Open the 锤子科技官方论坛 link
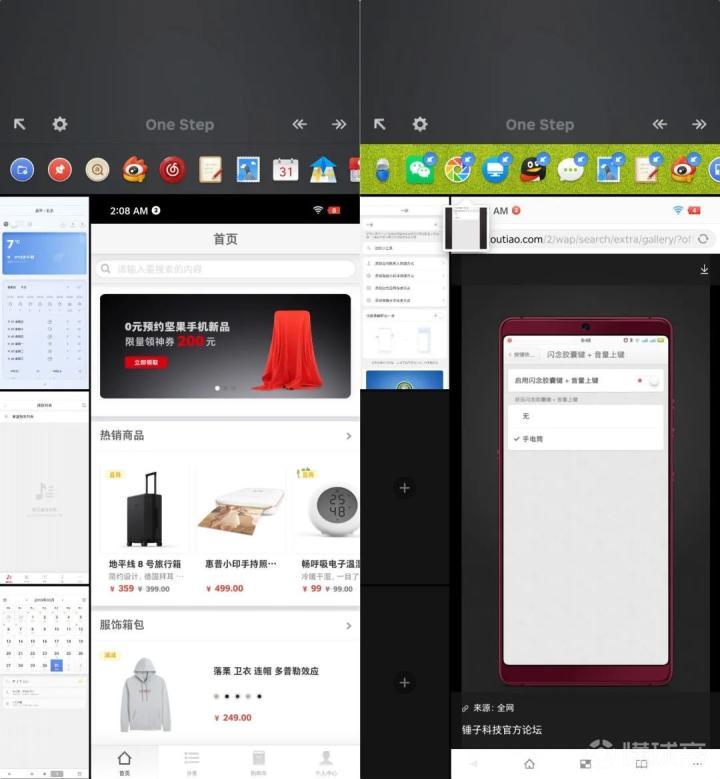 (502, 730)
